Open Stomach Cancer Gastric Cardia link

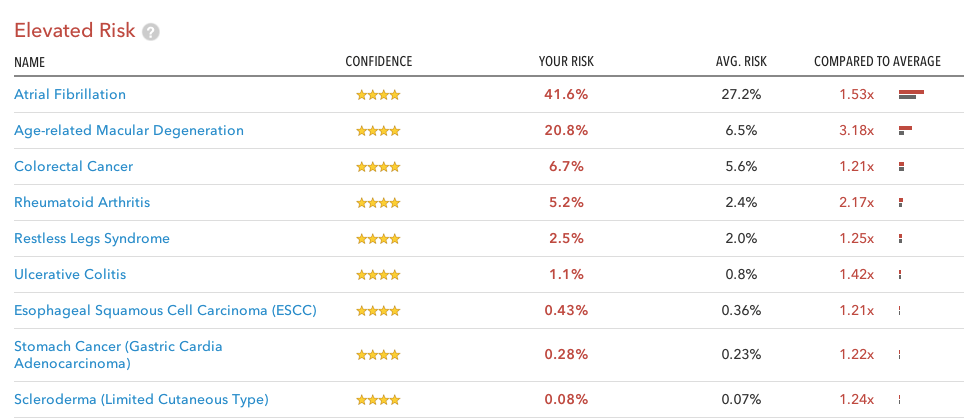(x=118, y=346)
